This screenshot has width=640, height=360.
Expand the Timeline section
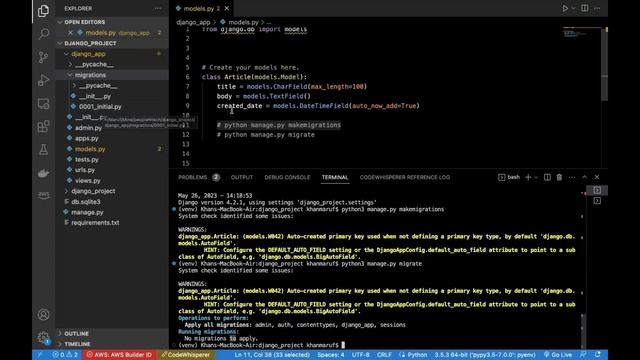pos(77,344)
